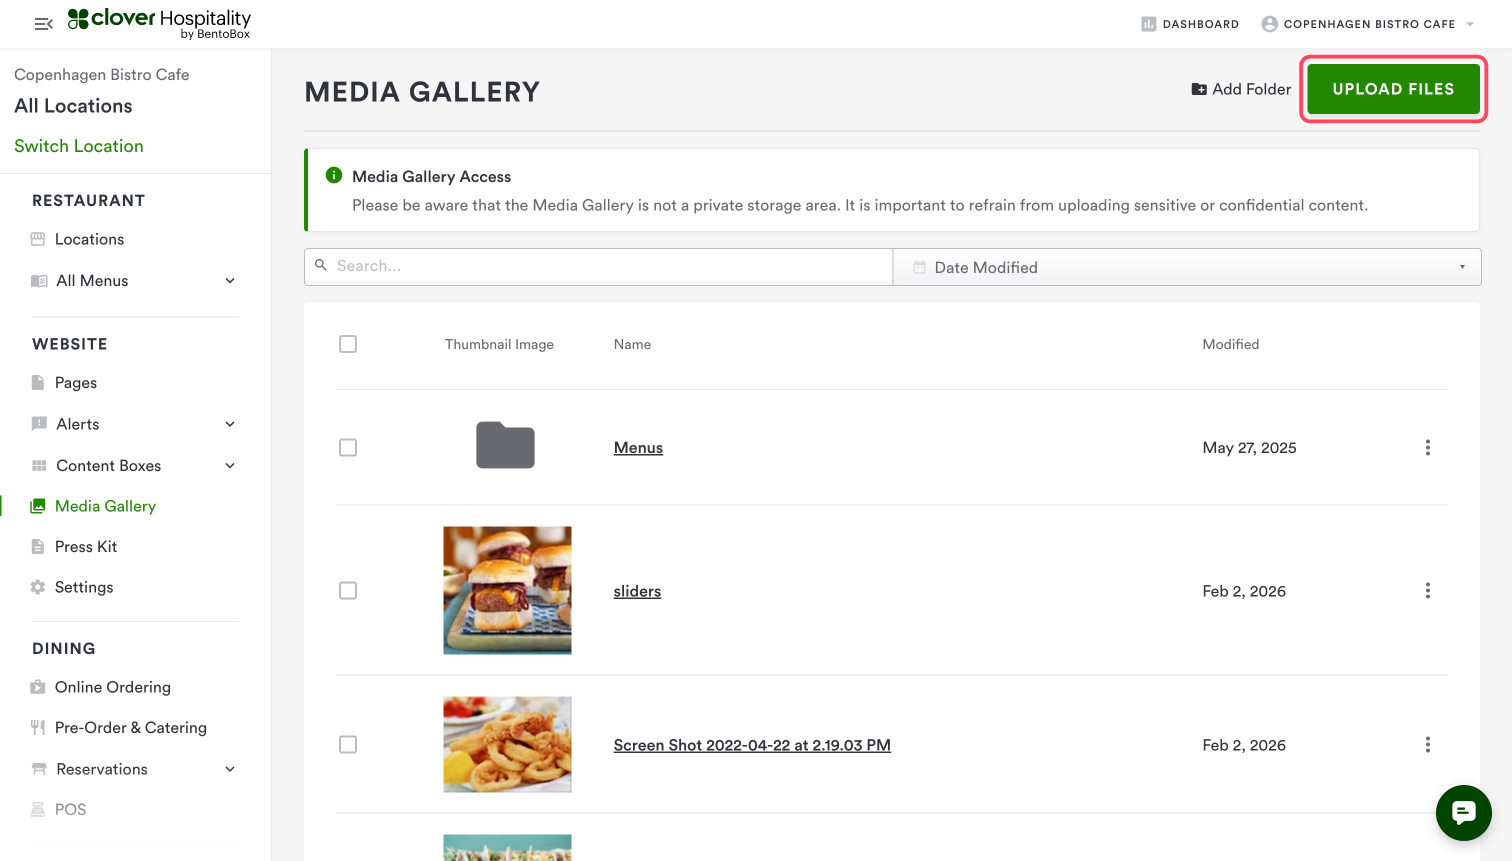The image size is (1512, 861).
Task: Open three-dot options for Menus folder
Action: pyautogui.click(x=1427, y=448)
